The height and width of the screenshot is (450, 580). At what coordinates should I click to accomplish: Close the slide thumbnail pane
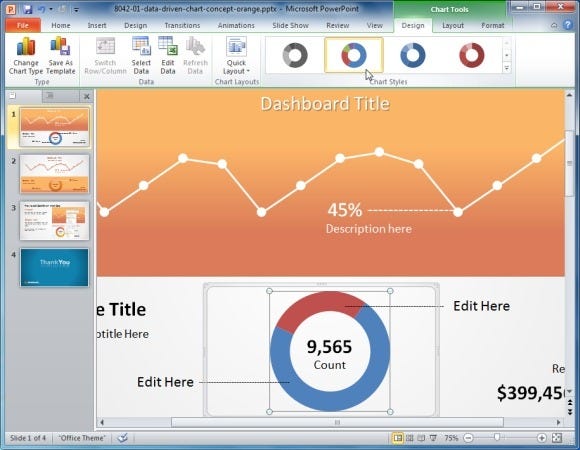[87, 97]
